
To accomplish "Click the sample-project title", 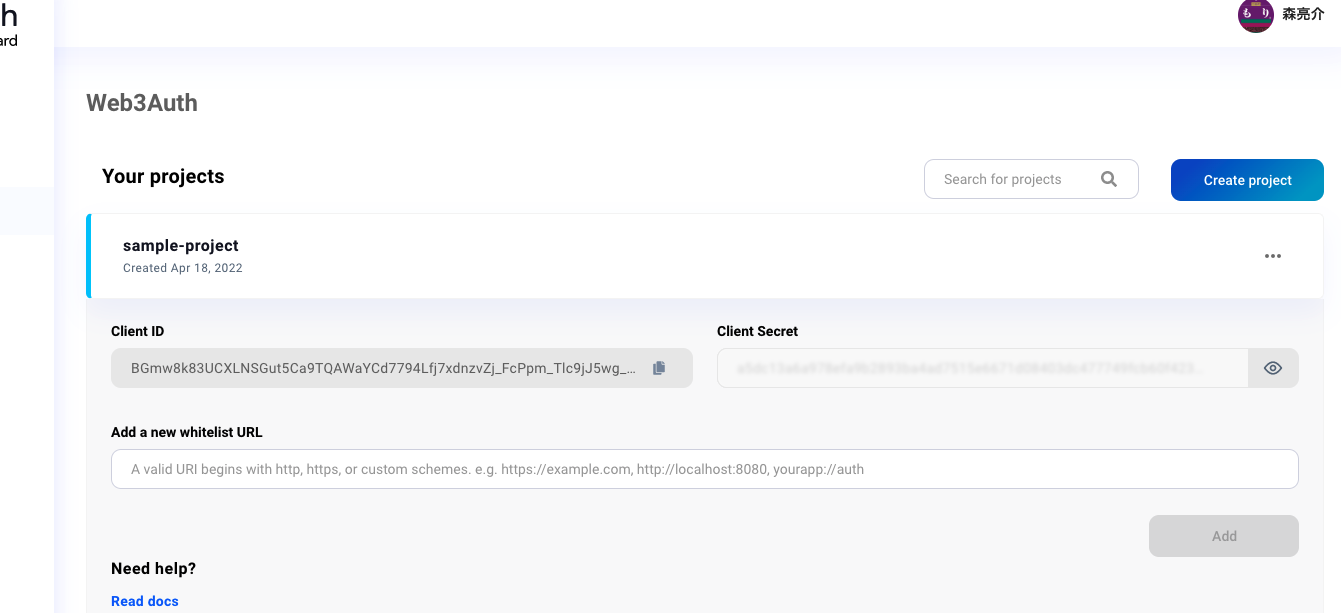I will (179, 245).
